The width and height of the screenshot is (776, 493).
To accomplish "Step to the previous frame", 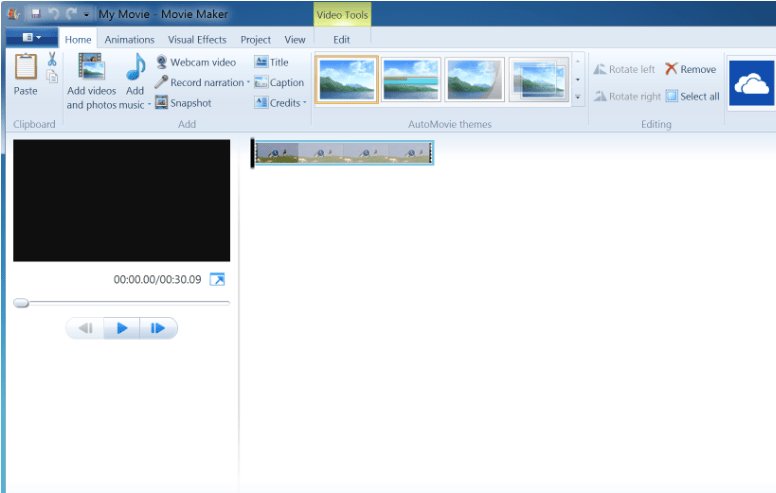I will (x=85, y=328).
